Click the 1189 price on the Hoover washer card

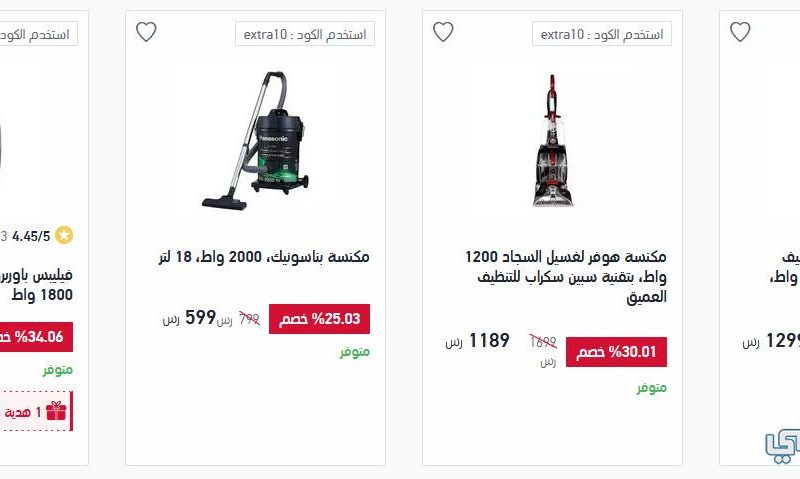click(489, 340)
